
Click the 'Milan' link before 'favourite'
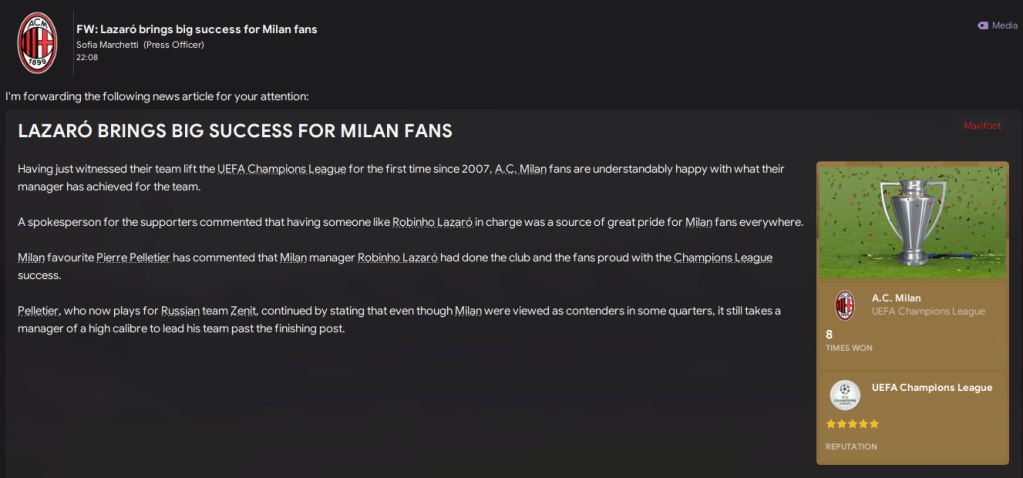(x=31, y=257)
